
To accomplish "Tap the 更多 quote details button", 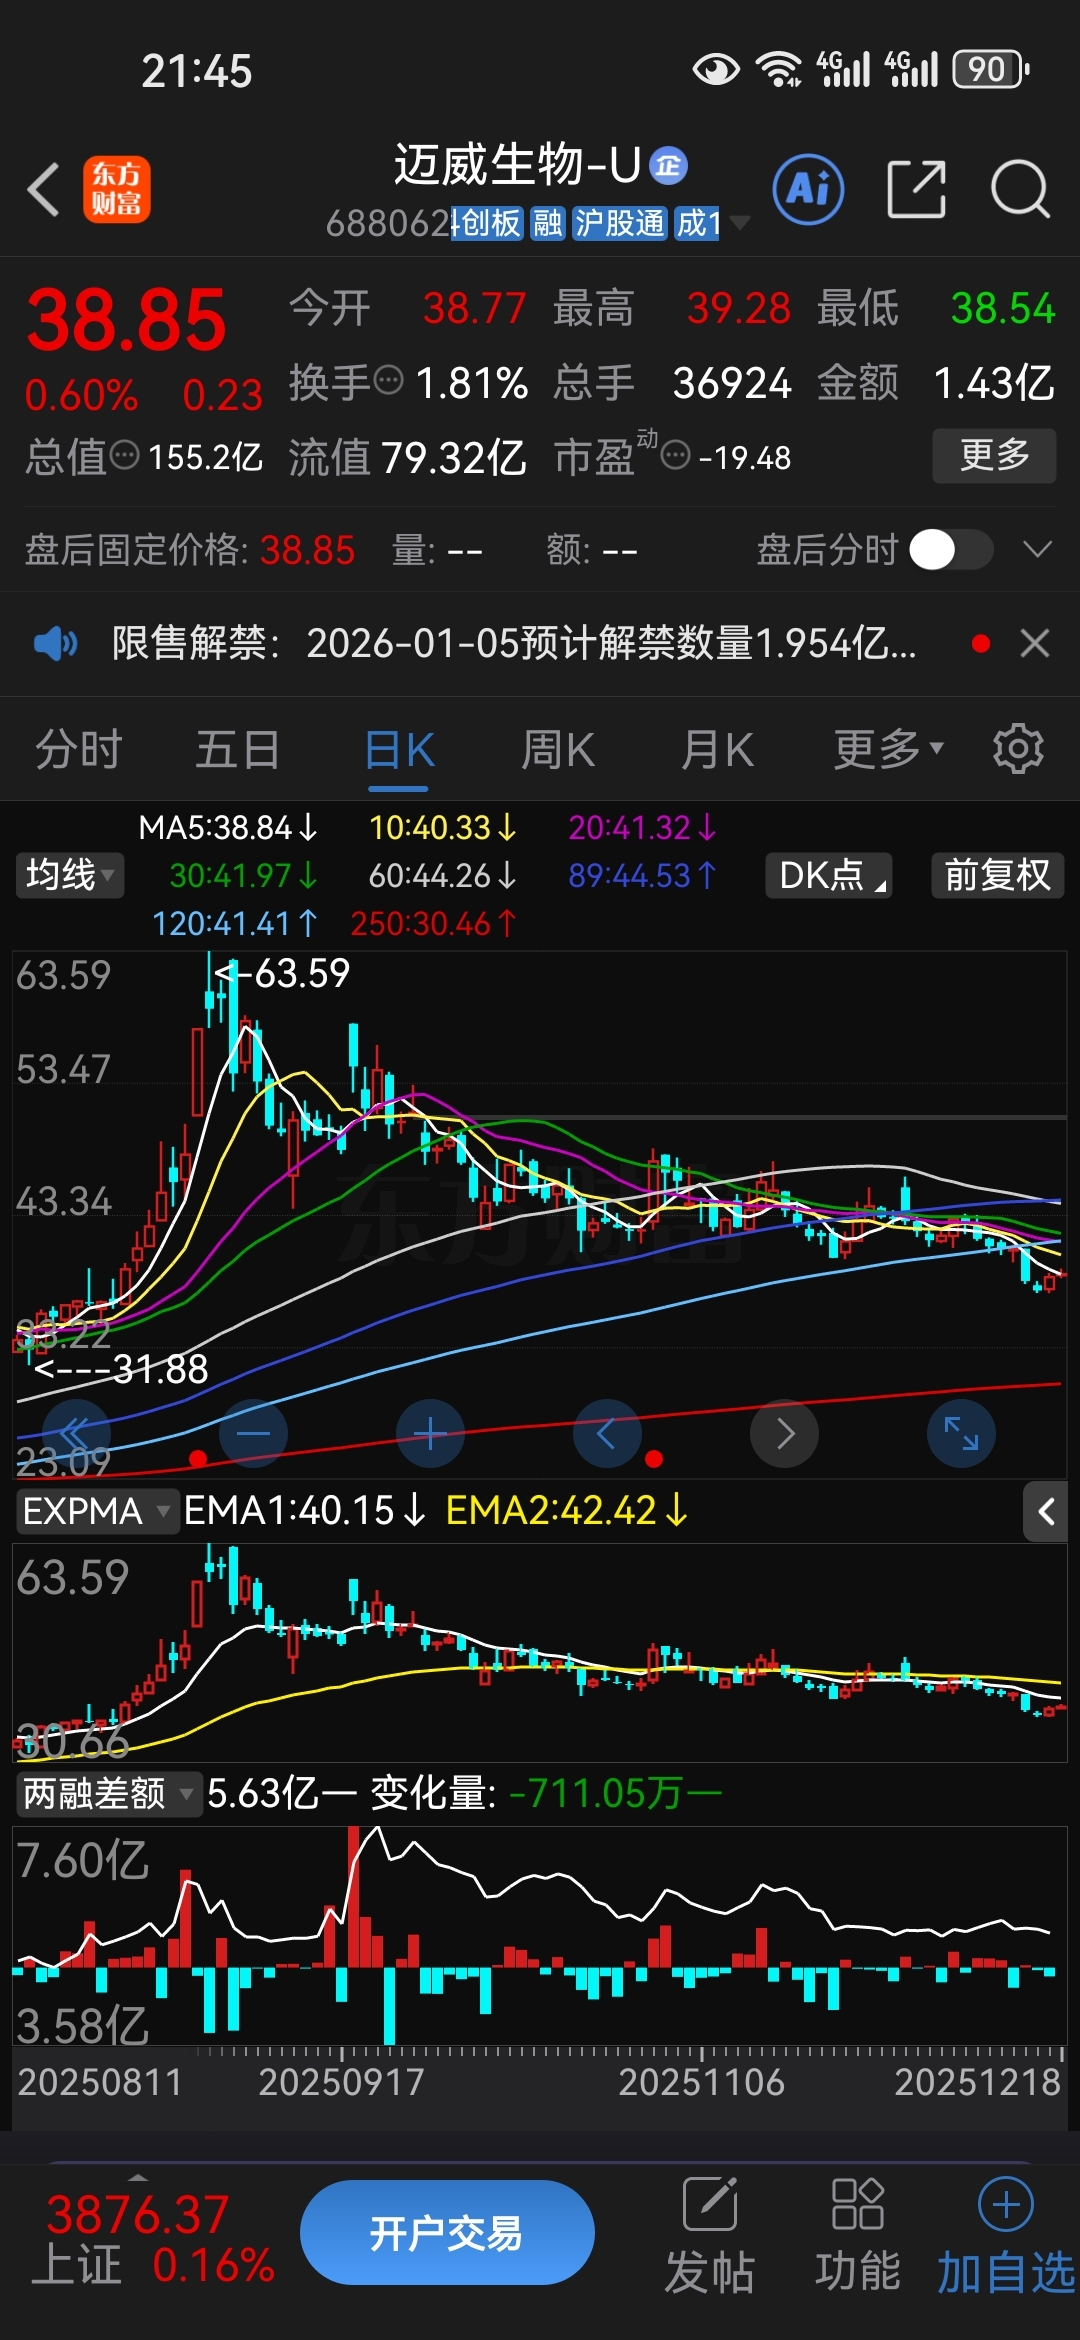I will coord(994,455).
